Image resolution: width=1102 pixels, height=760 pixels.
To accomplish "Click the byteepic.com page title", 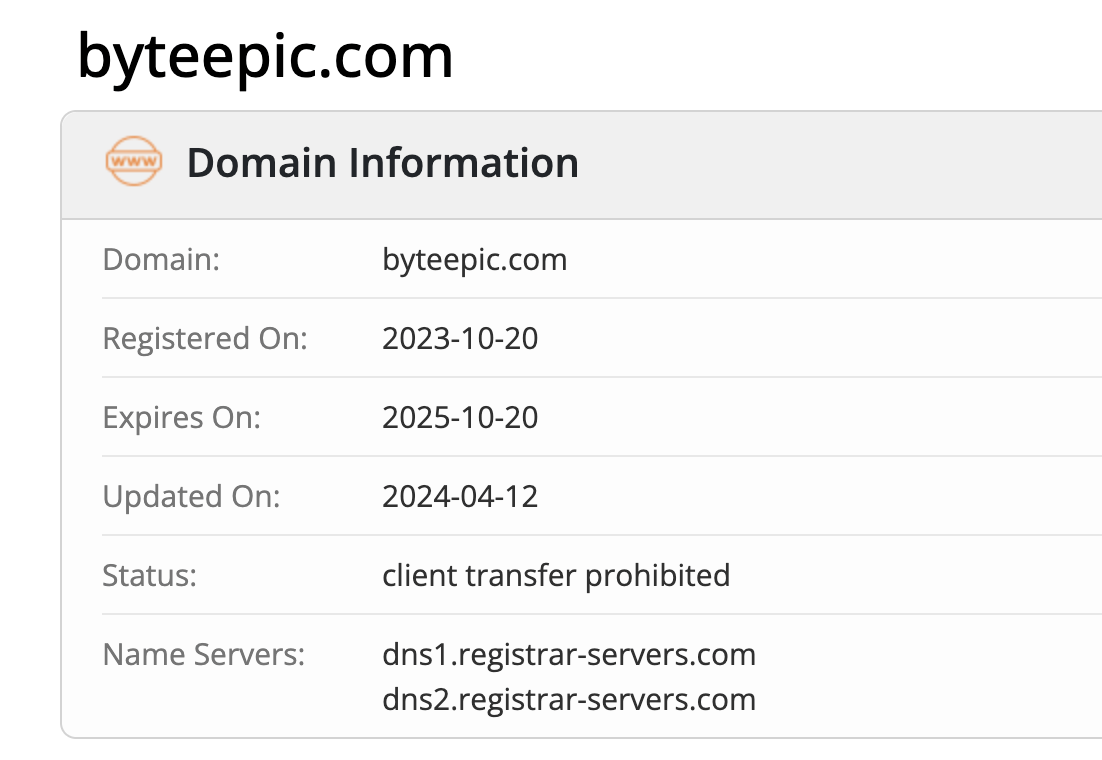I will (x=265, y=56).
